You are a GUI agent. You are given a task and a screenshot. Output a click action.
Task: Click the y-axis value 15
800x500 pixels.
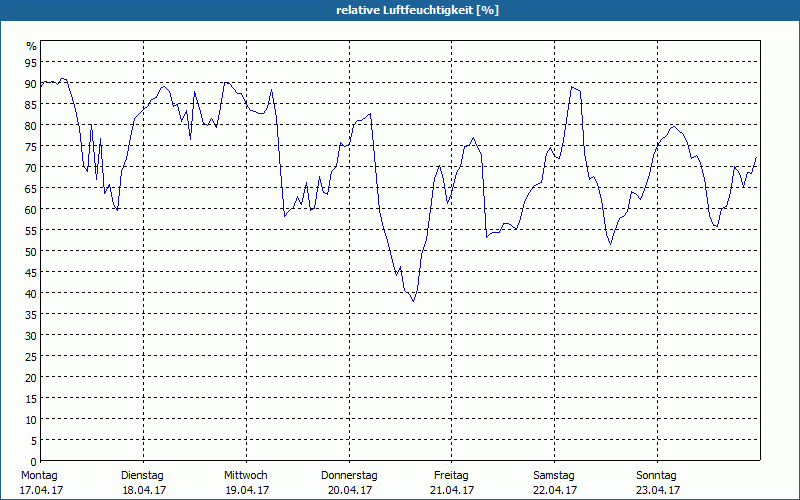tap(31, 399)
